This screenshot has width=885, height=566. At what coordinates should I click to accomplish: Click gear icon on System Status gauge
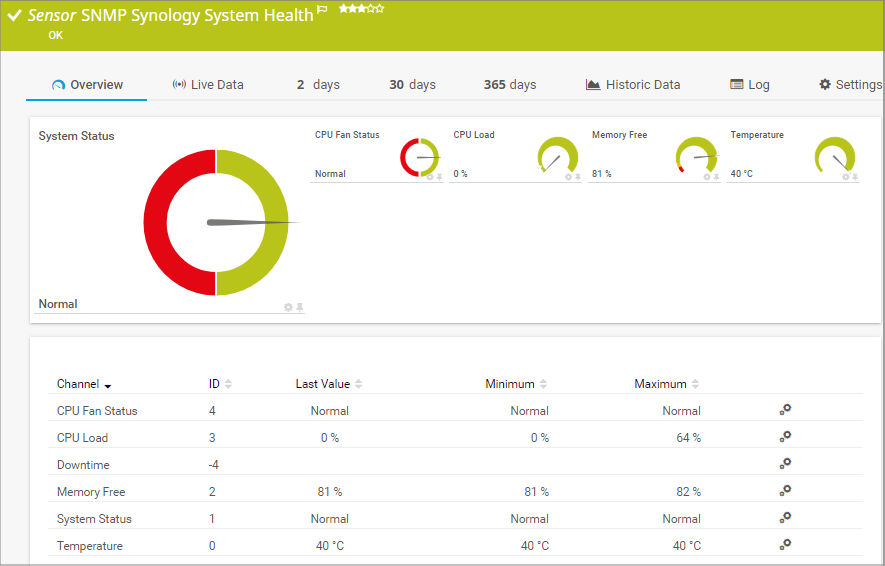click(288, 307)
